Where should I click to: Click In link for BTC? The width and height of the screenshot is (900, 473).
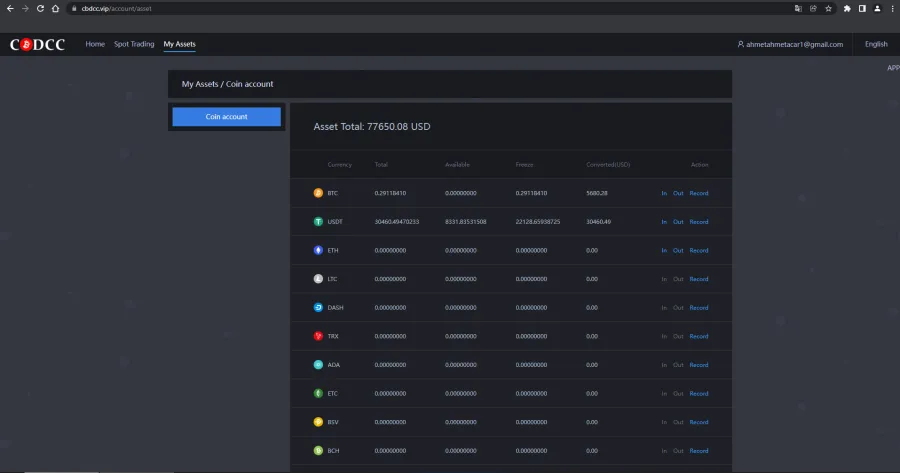point(664,193)
